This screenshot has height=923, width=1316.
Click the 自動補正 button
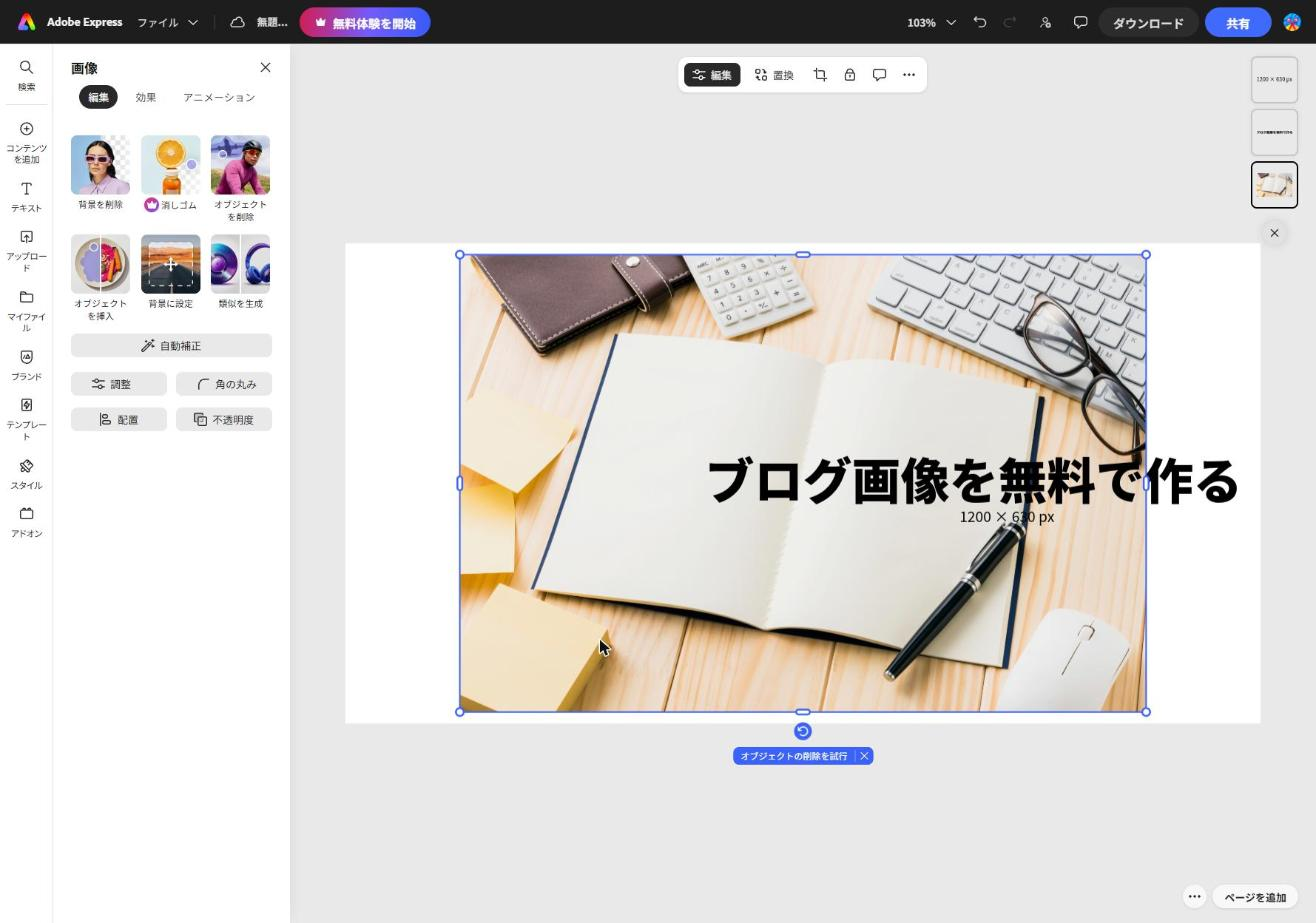point(171,346)
